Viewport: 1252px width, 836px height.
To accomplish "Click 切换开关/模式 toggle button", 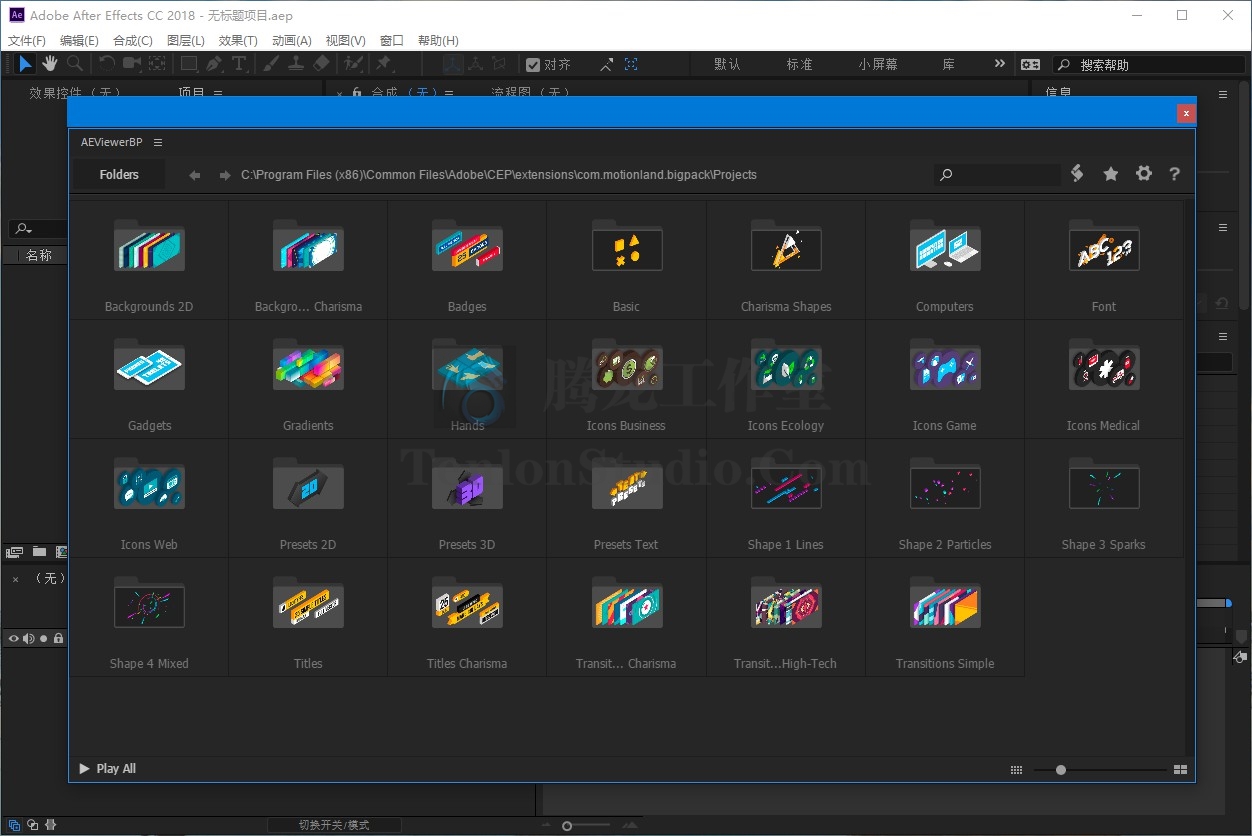I will [x=334, y=825].
